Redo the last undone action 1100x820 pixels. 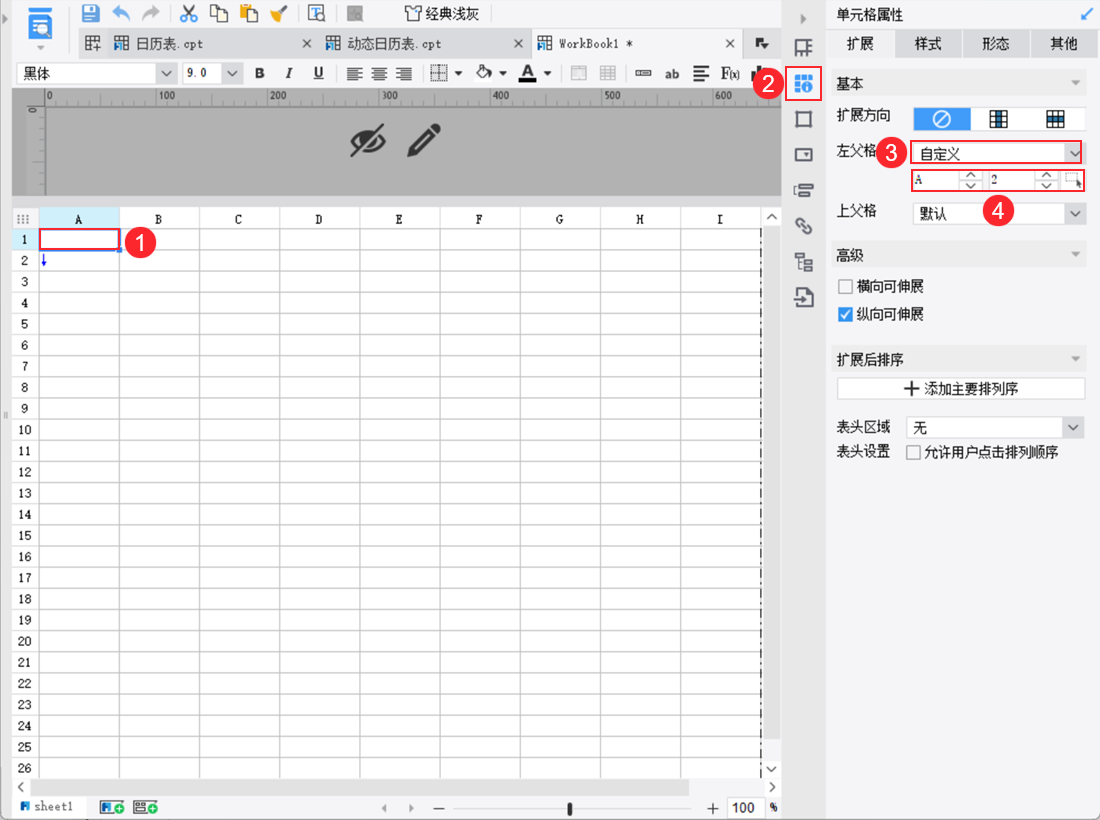click(x=150, y=13)
